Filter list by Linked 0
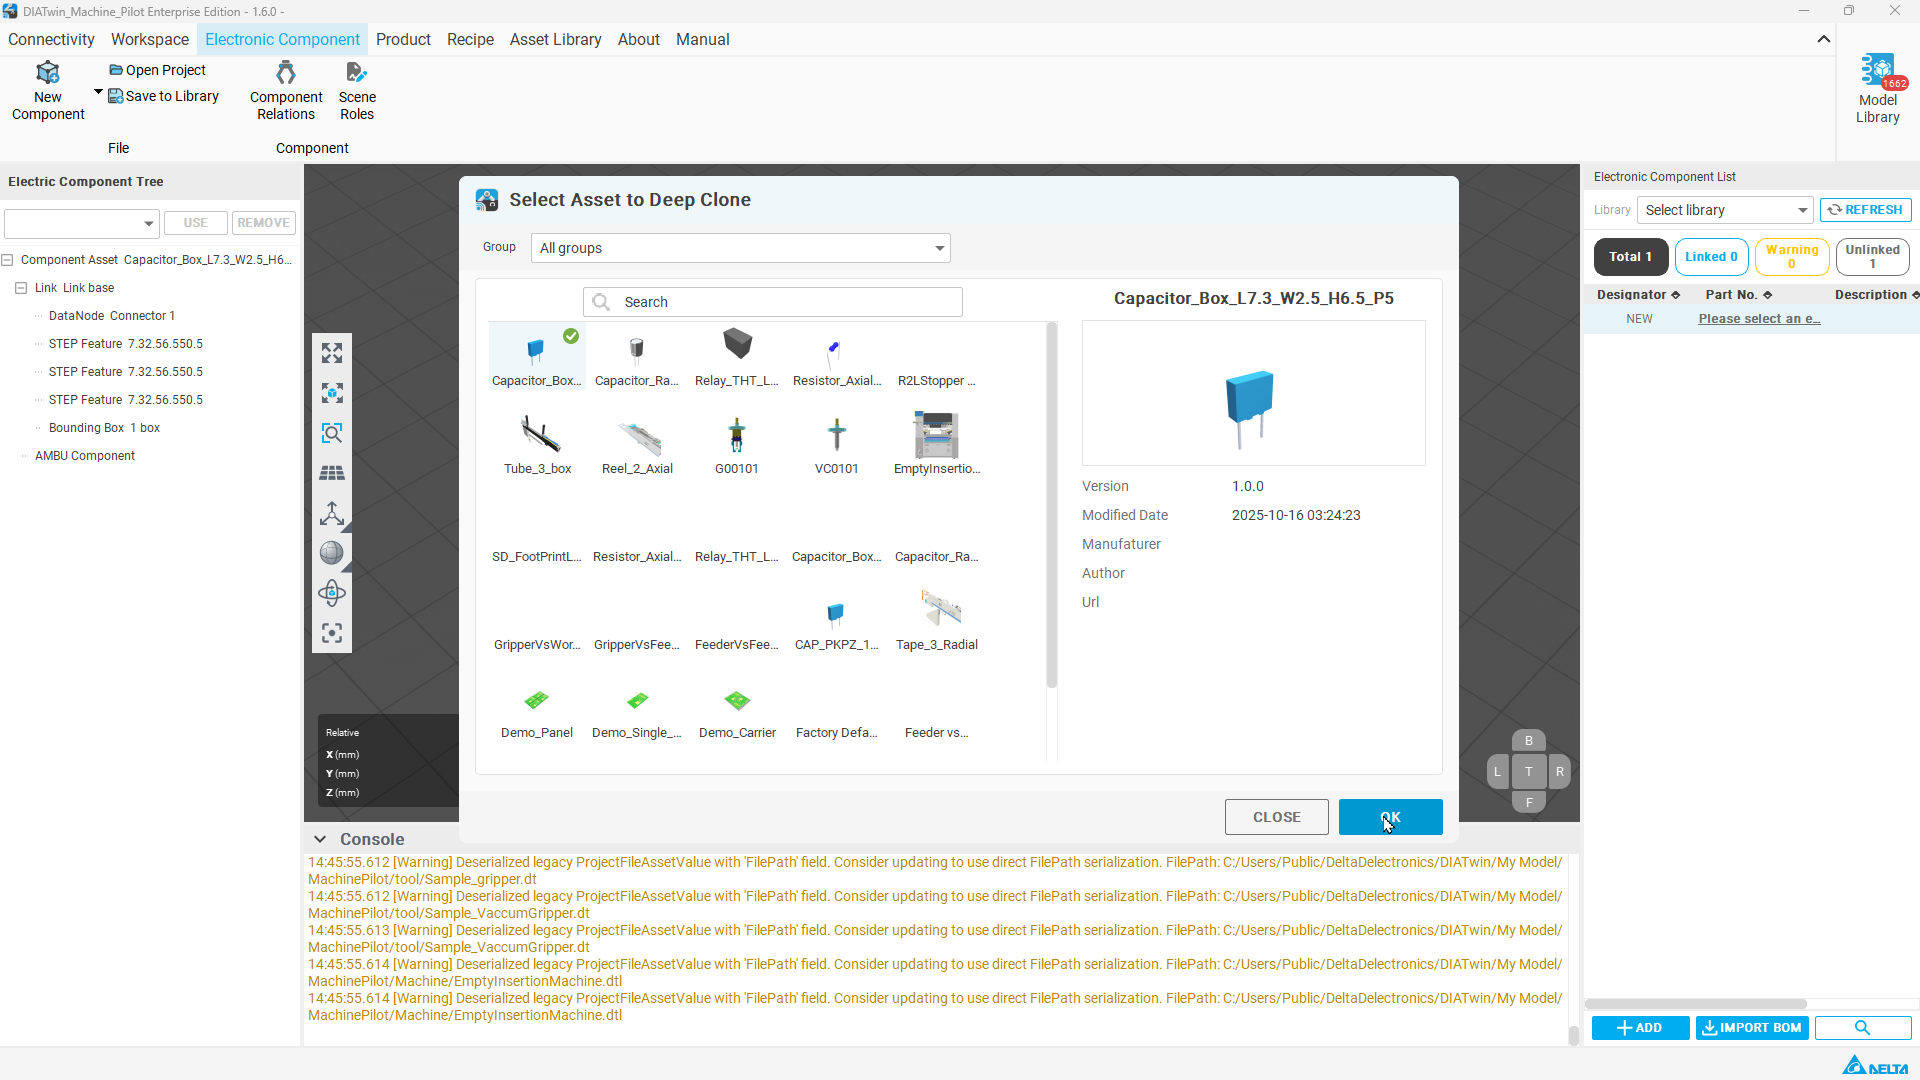This screenshot has height=1080, width=1920. coord(1712,257)
